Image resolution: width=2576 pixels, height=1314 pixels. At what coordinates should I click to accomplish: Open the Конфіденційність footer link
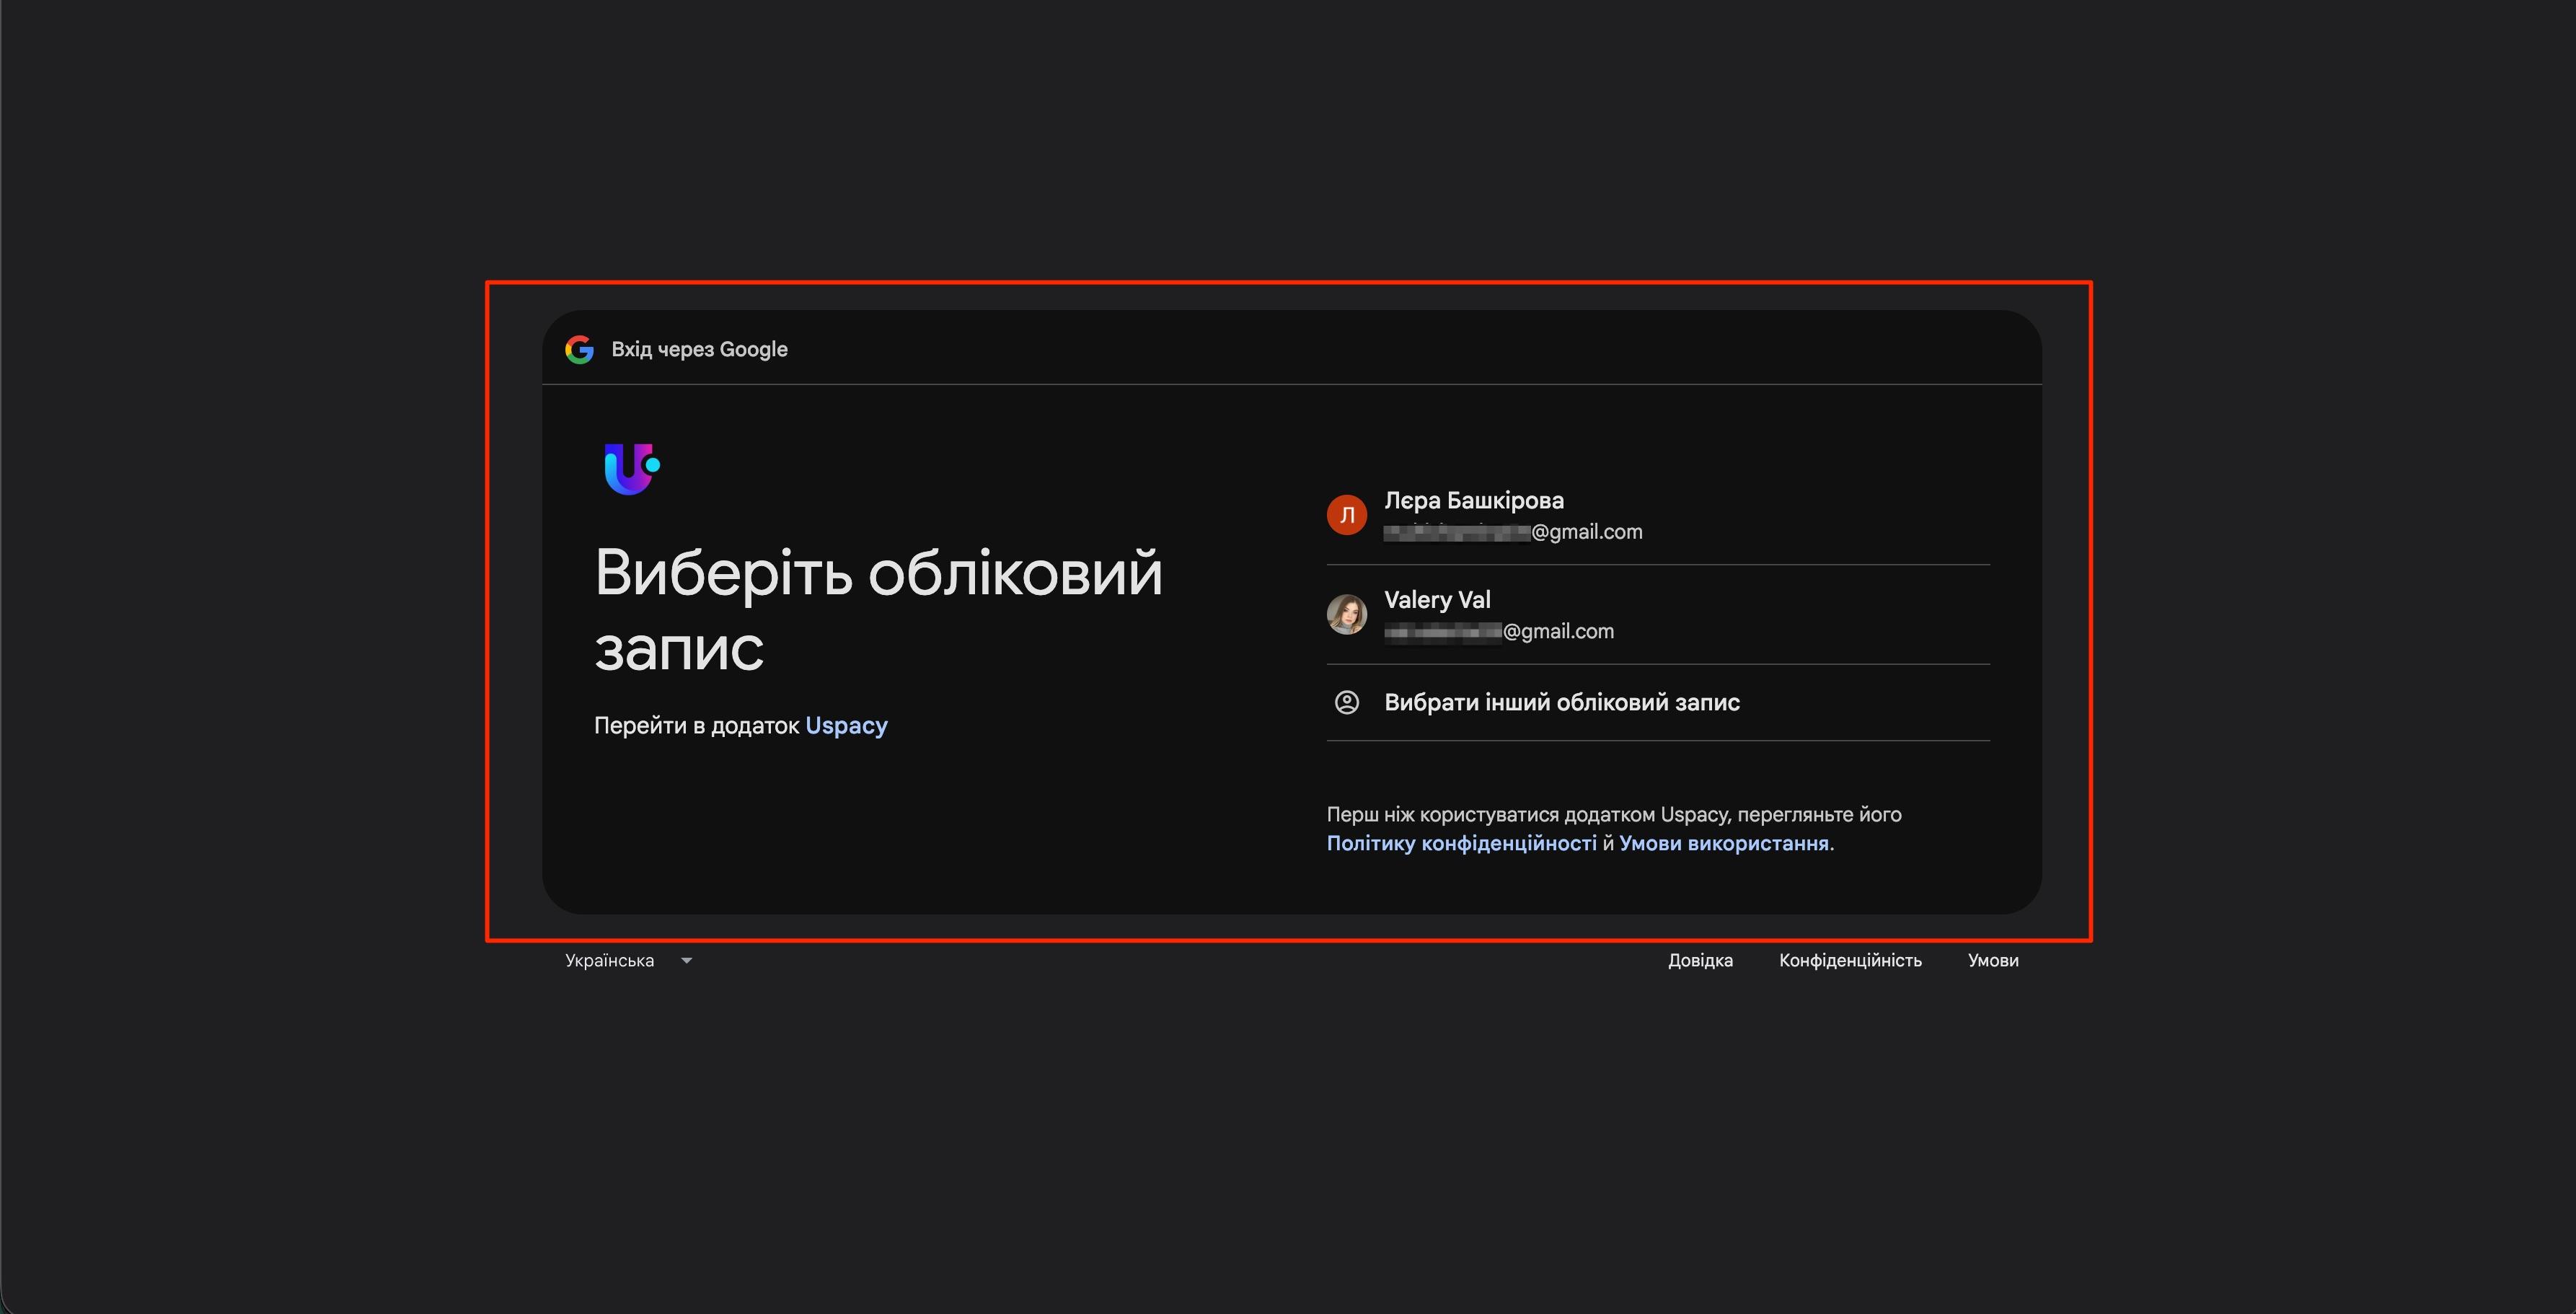coord(1850,960)
